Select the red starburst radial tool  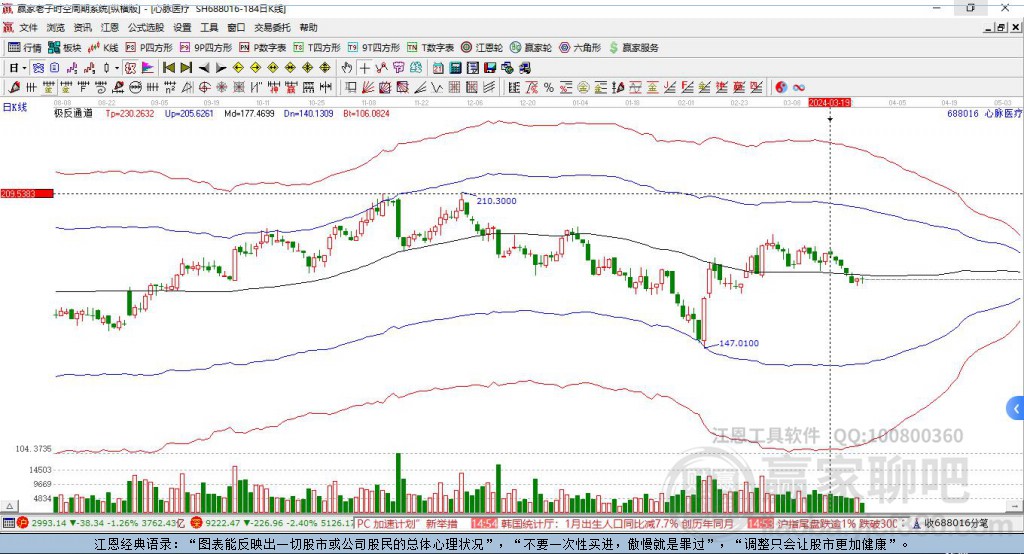point(221,87)
